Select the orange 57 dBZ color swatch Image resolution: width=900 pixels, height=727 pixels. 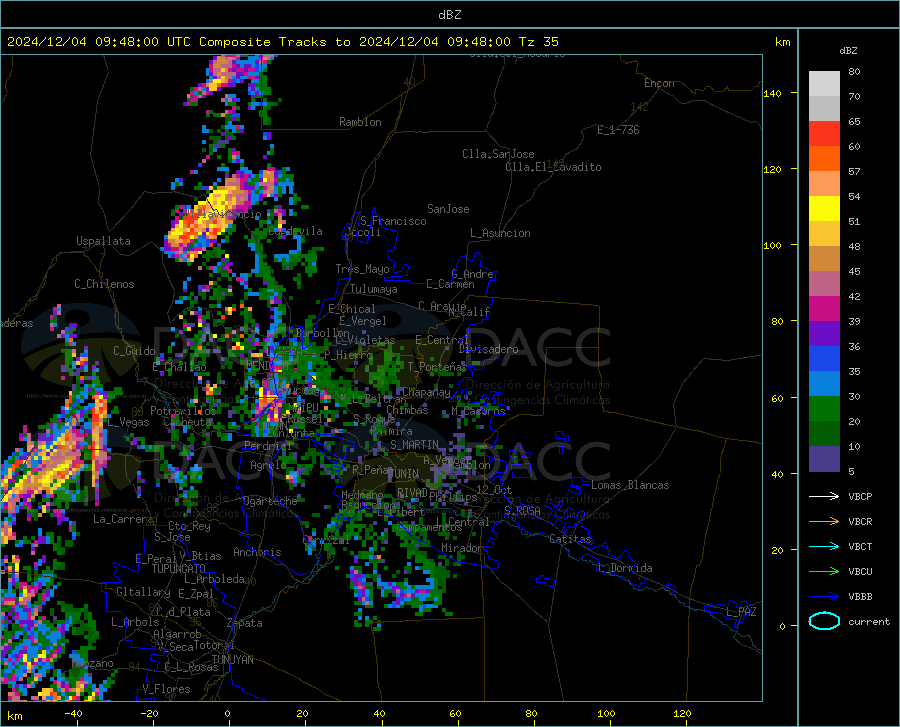tap(824, 159)
